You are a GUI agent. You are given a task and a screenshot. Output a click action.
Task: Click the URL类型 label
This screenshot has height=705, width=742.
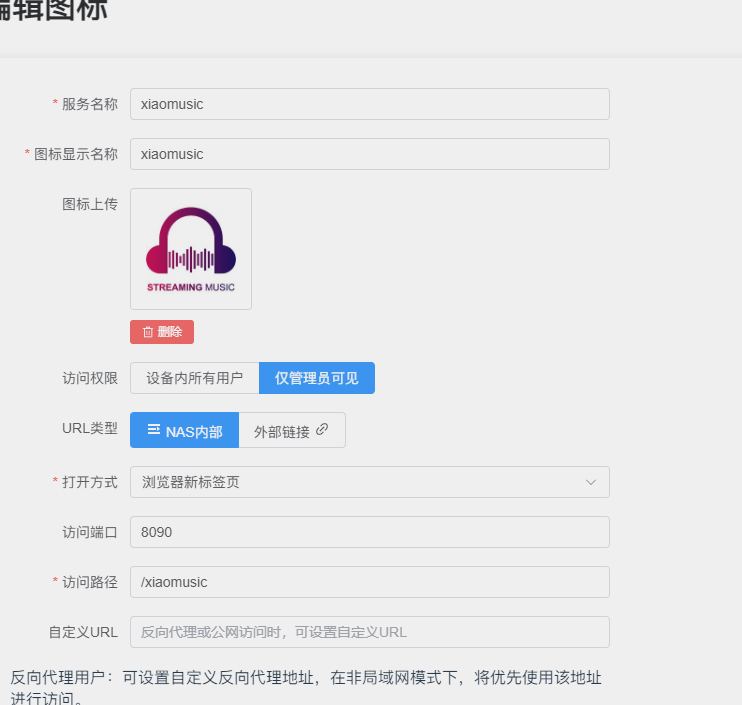[x=89, y=428]
